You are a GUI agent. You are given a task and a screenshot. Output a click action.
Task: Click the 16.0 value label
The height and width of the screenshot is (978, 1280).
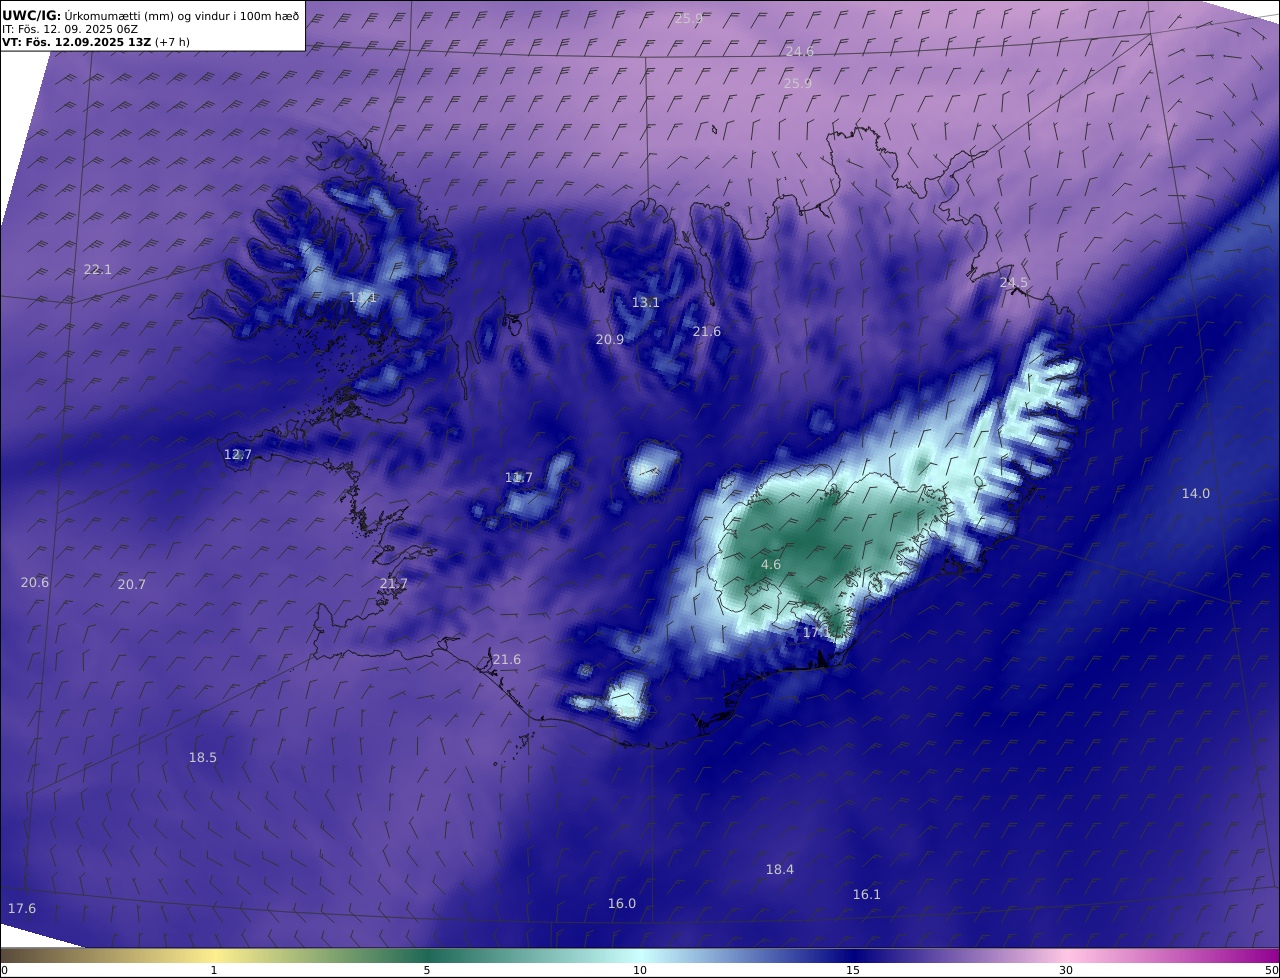pyautogui.click(x=622, y=904)
